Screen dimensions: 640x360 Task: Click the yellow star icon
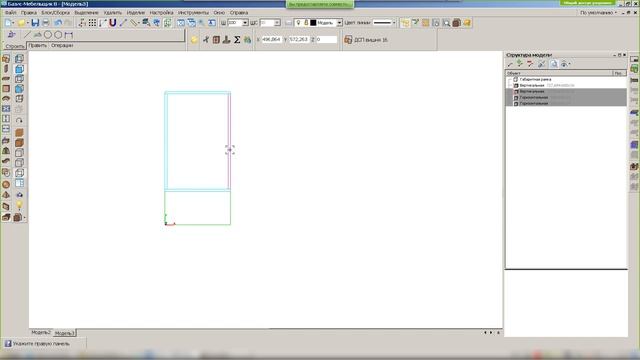coord(194,40)
